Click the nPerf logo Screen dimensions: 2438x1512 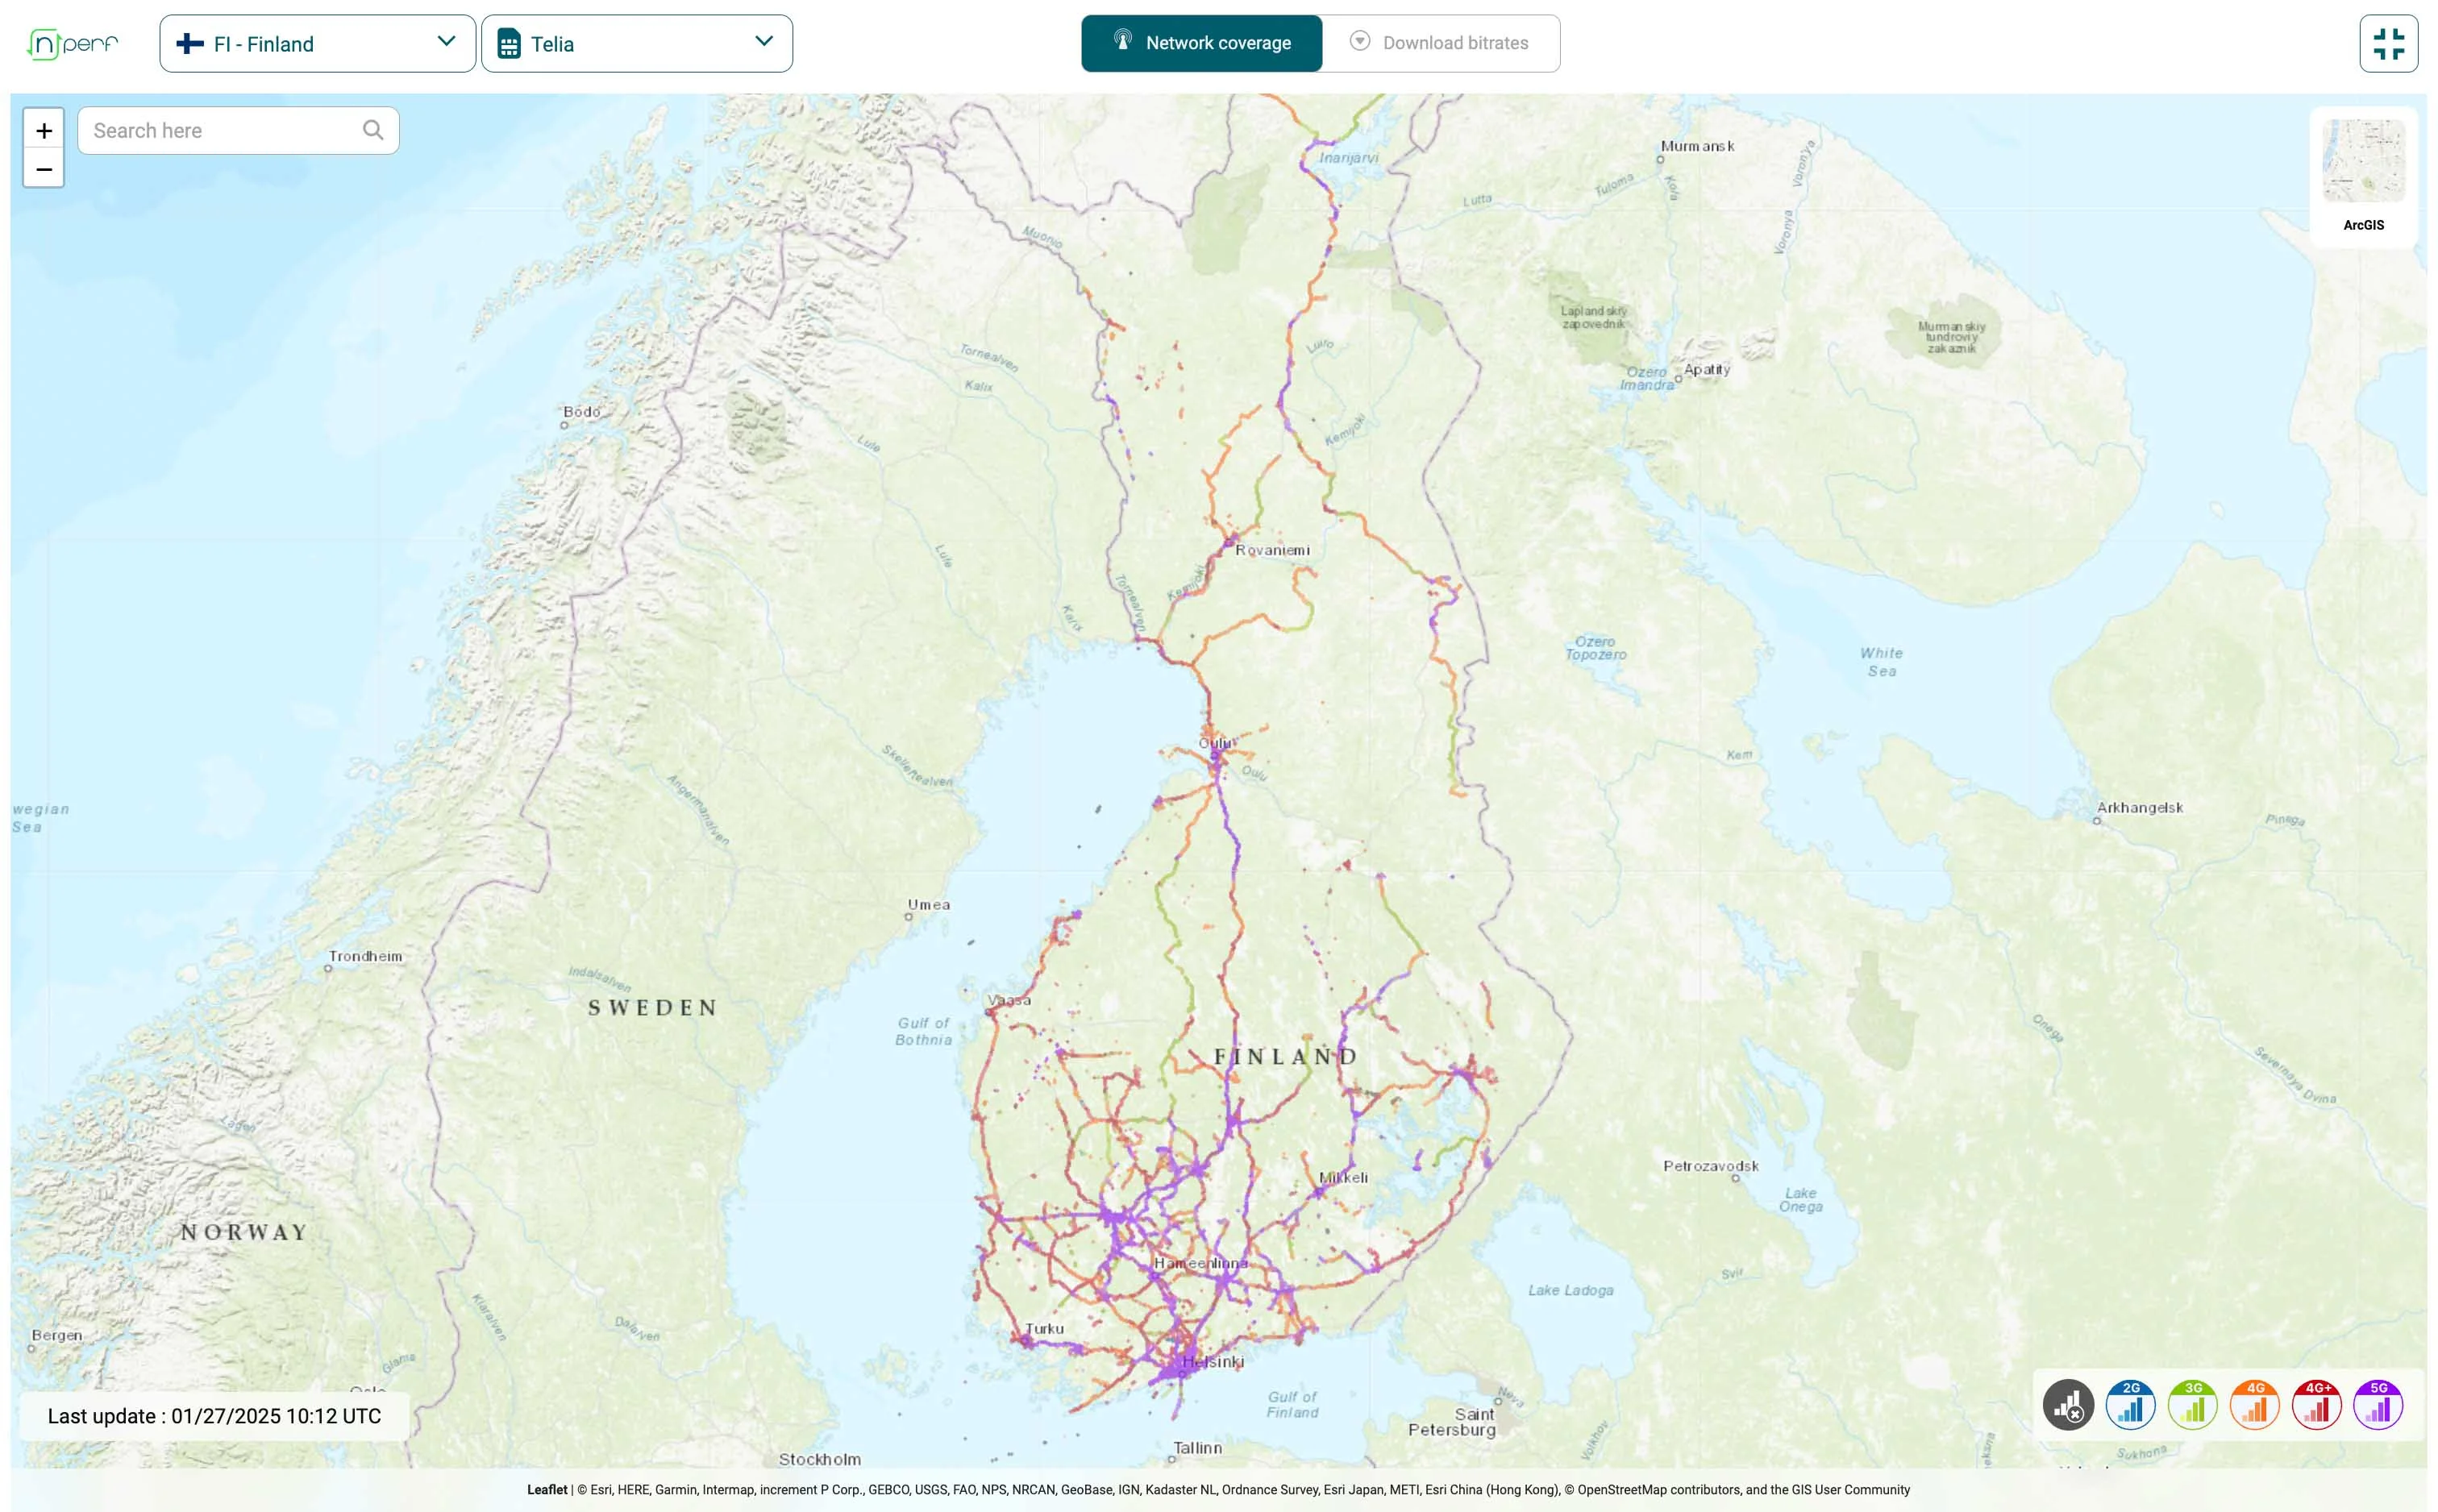[72, 44]
